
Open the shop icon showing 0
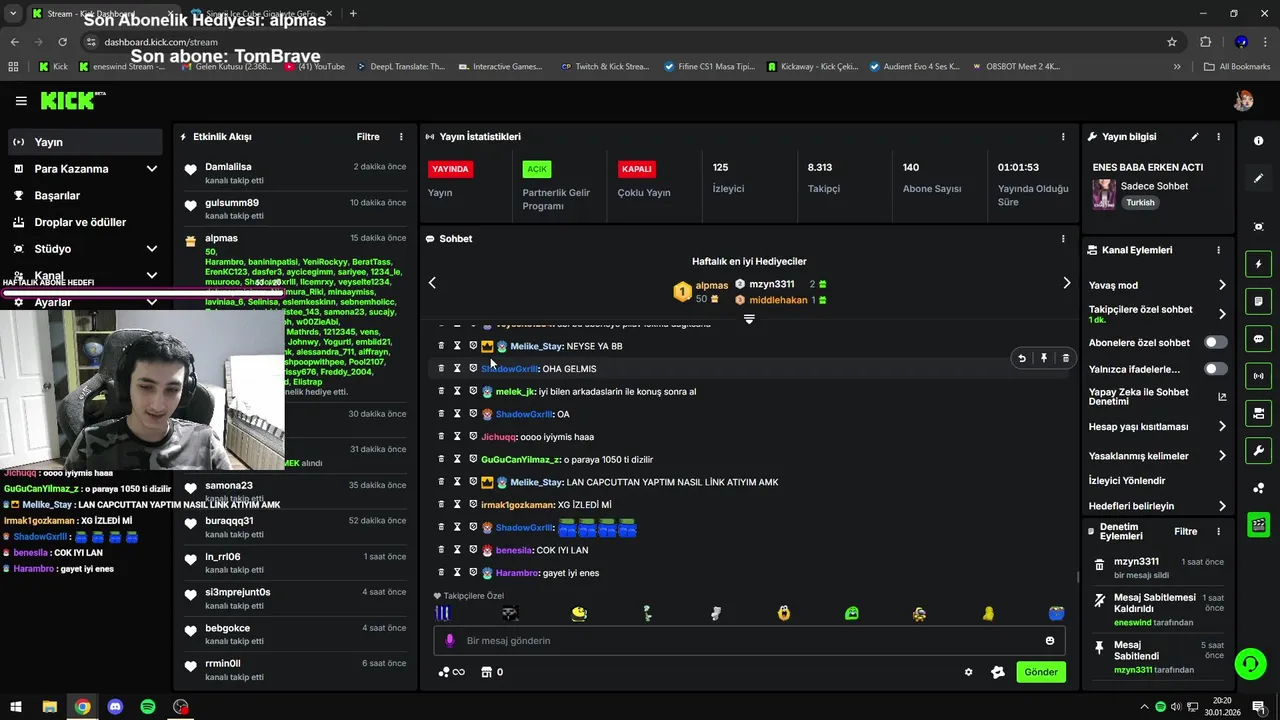pyautogui.click(x=492, y=672)
